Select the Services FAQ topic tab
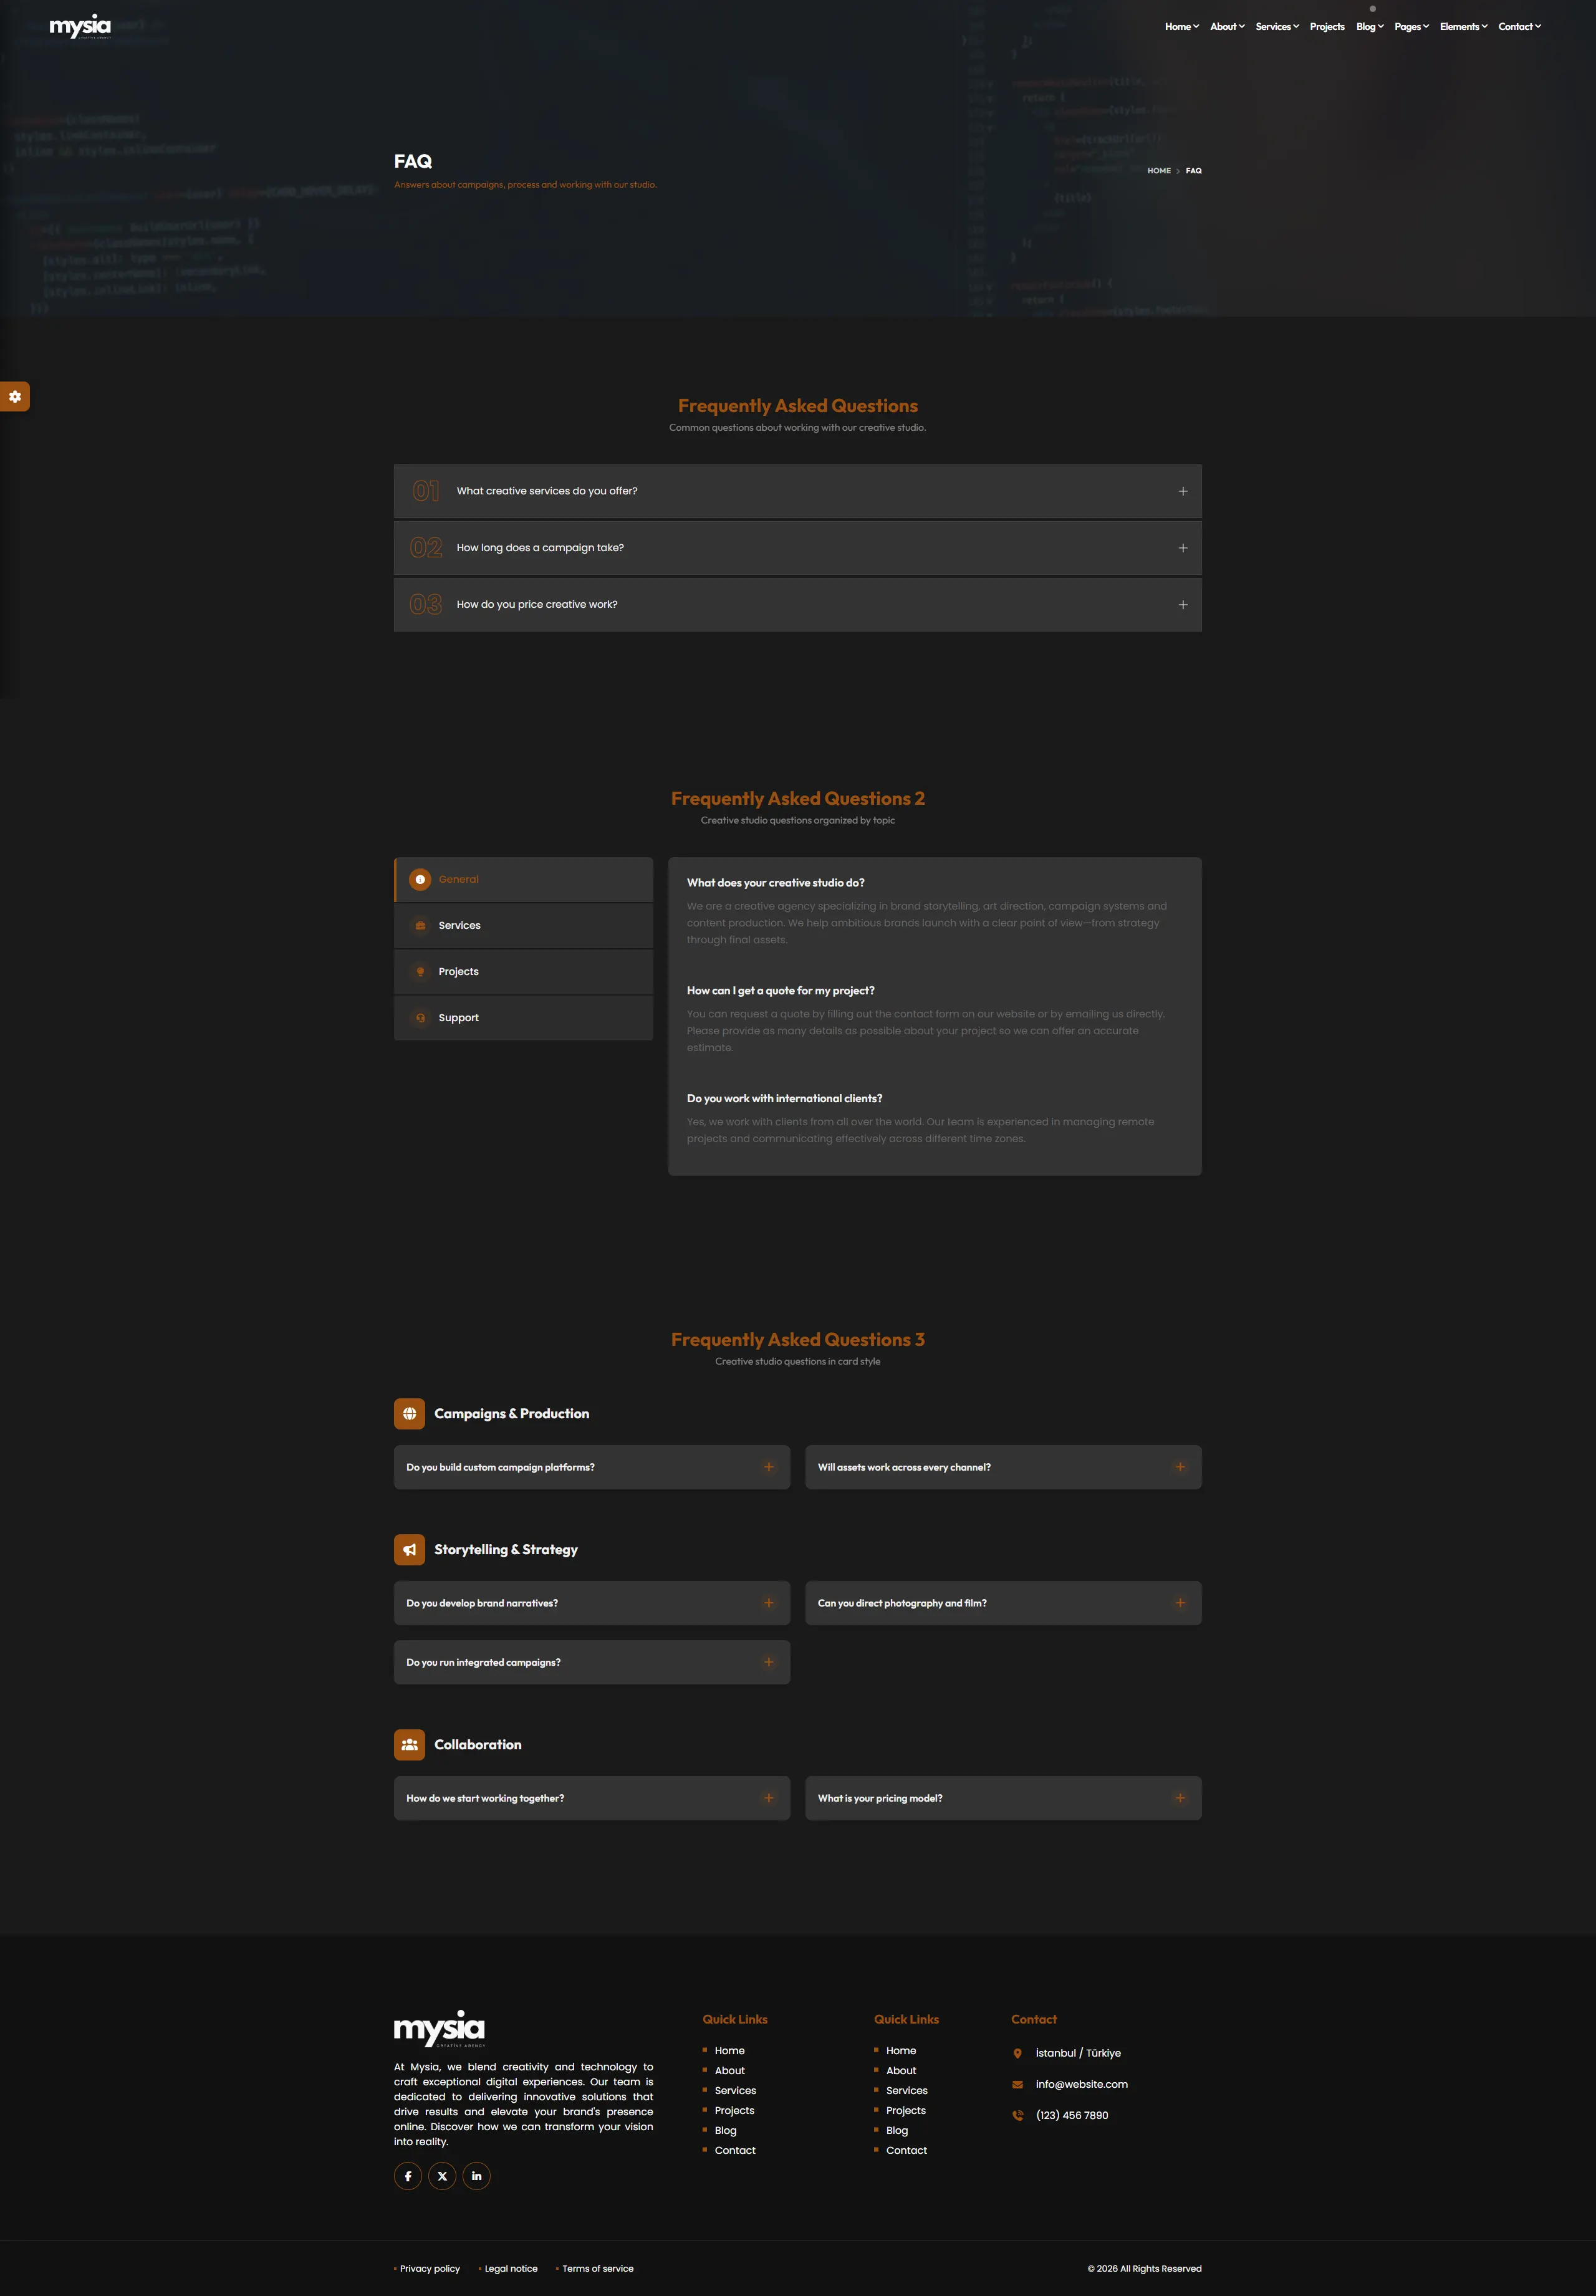Image resolution: width=1596 pixels, height=2296 pixels. click(x=524, y=926)
